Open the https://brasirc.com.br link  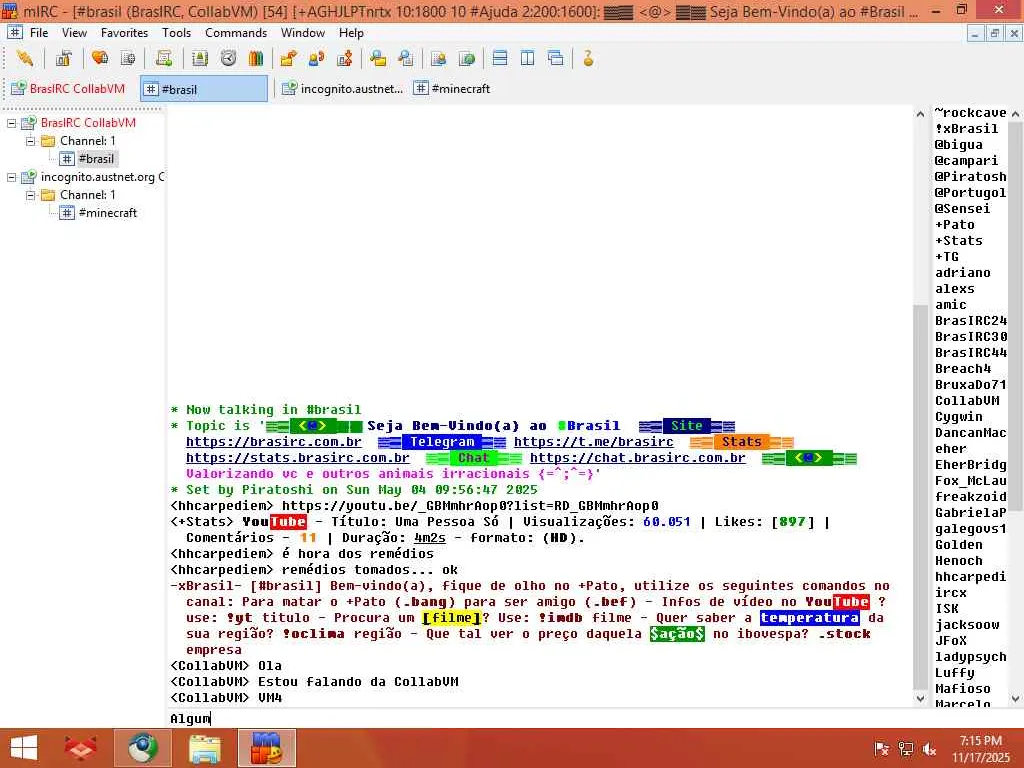pos(274,442)
